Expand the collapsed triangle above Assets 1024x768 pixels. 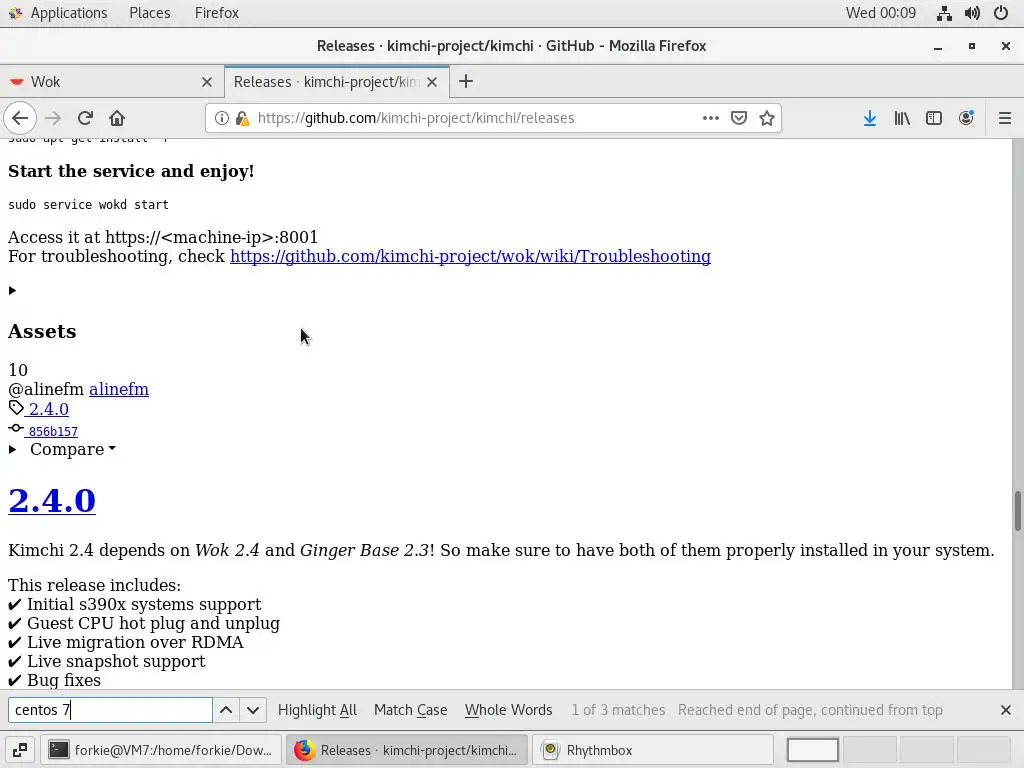(12, 291)
